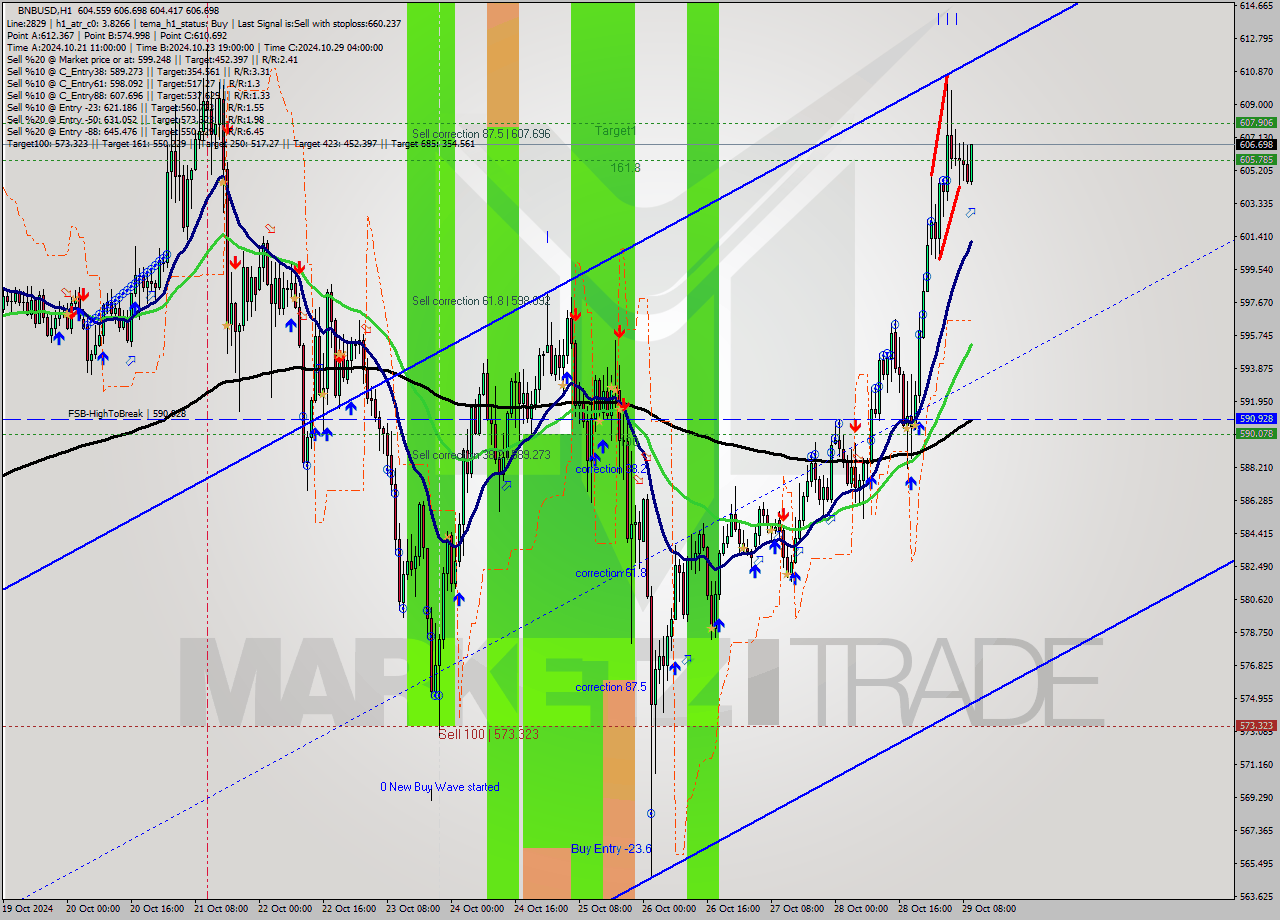Click the 'Buy Entry -23.6' label
Image resolution: width=1280 pixels, height=920 pixels.
point(611,848)
